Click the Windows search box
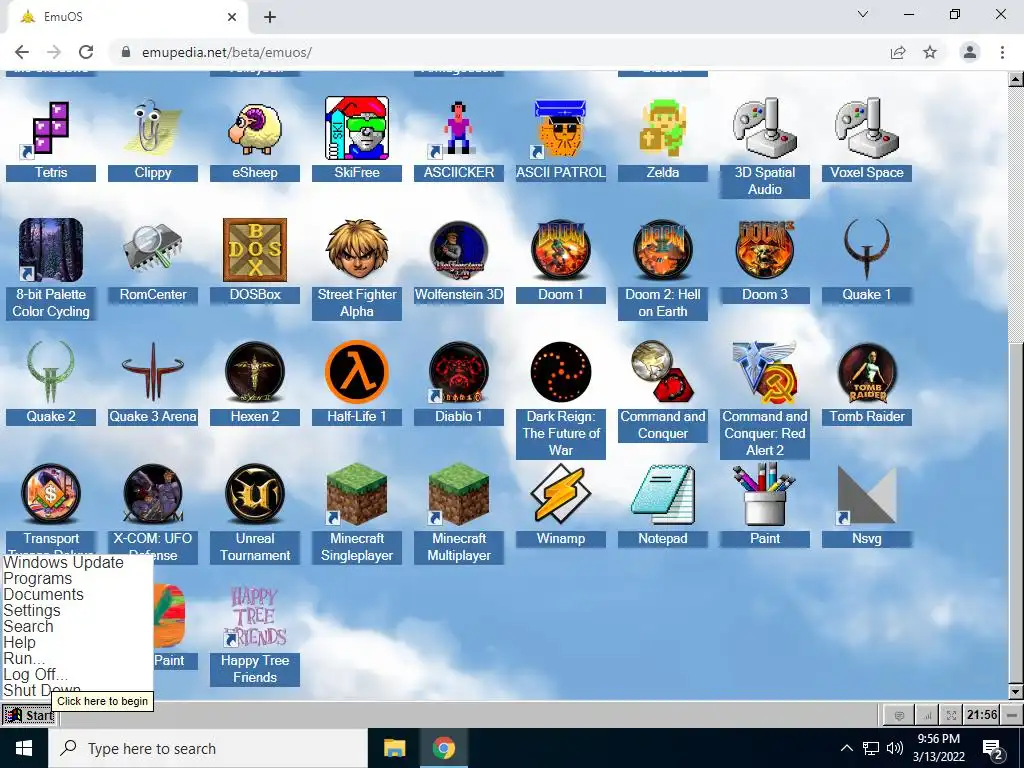 click(x=208, y=748)
